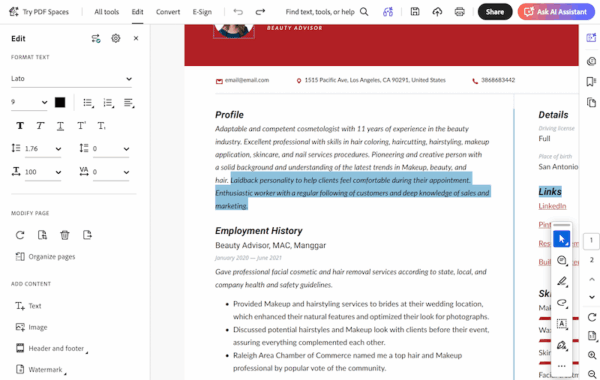Toggle underline text formatting
600x380 pixels.
pyautogui.click(x=60, y=126)
